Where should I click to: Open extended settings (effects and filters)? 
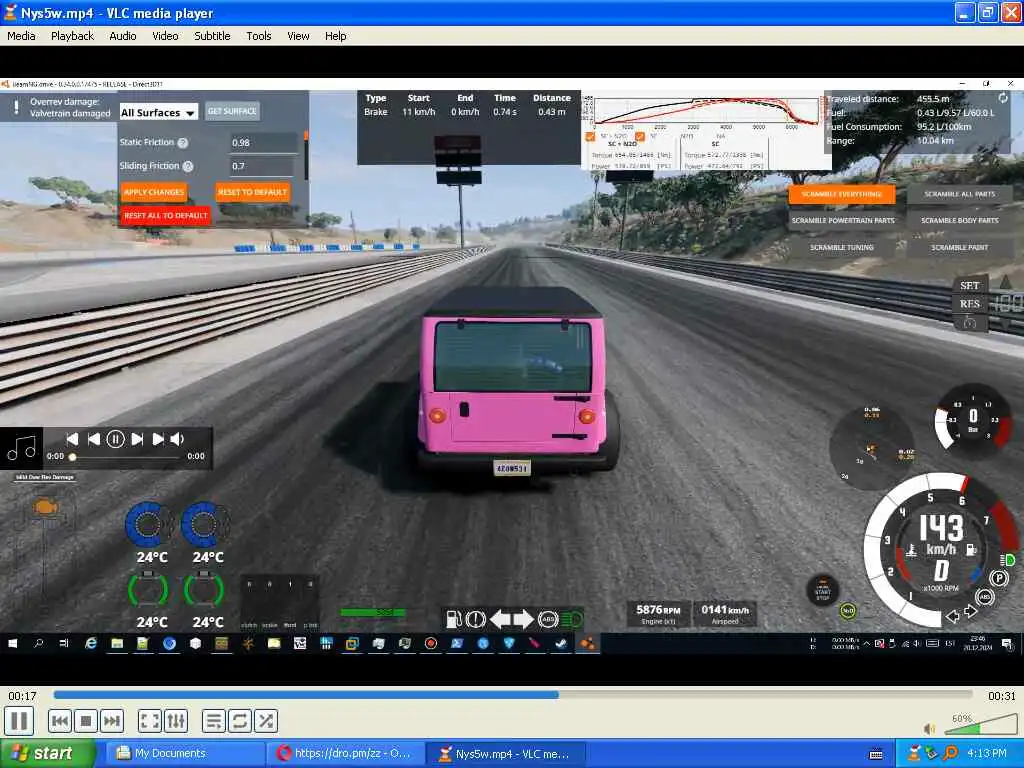pos(176,721)
